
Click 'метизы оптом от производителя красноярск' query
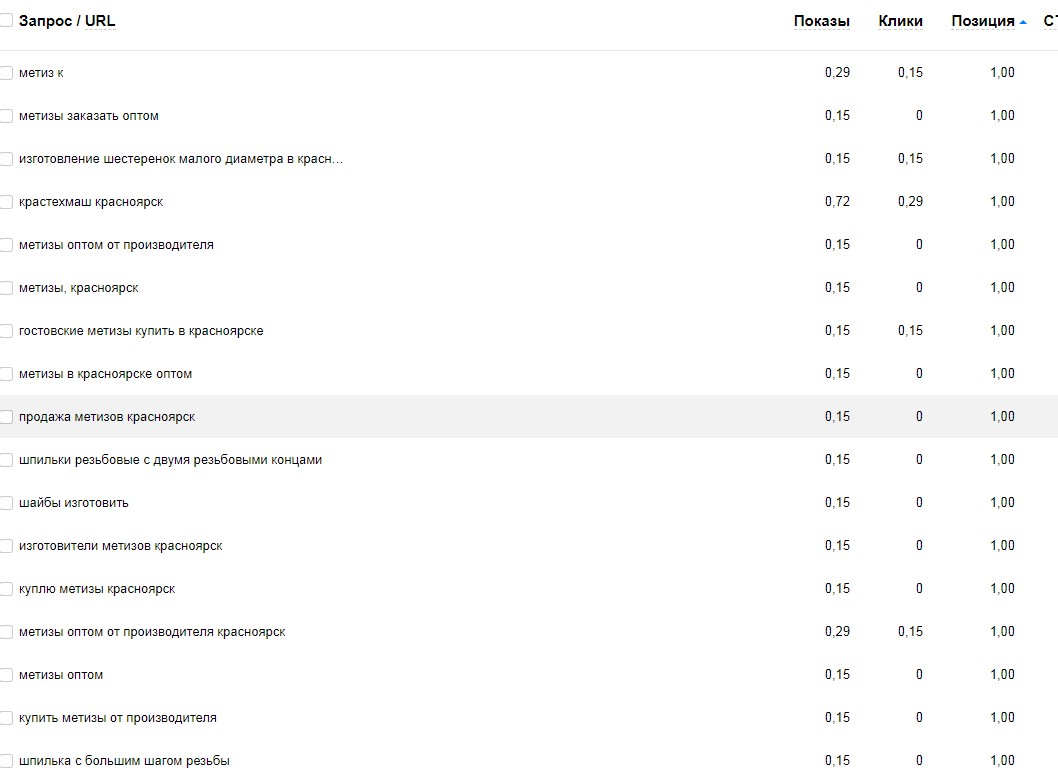tap(152, 632)
